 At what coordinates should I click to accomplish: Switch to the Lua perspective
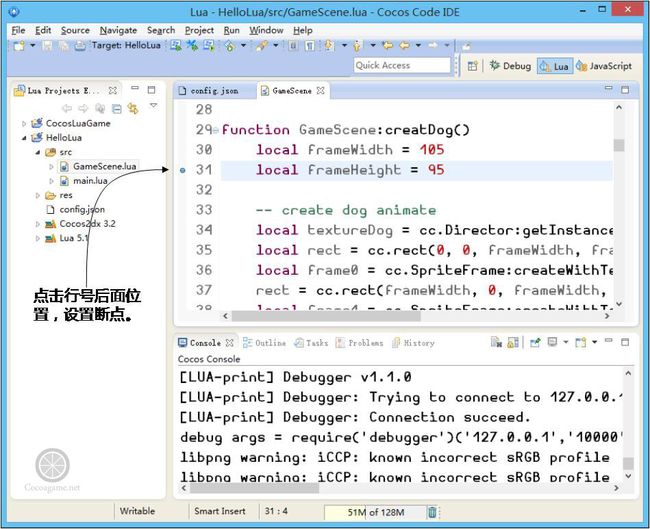tap(555, 66)
